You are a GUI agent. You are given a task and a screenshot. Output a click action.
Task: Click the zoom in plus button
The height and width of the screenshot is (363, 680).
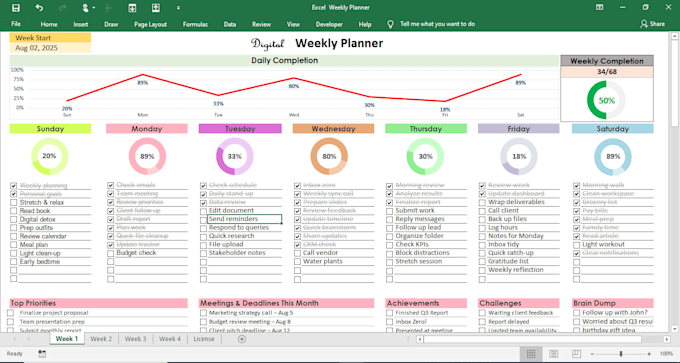click(649, 354)
